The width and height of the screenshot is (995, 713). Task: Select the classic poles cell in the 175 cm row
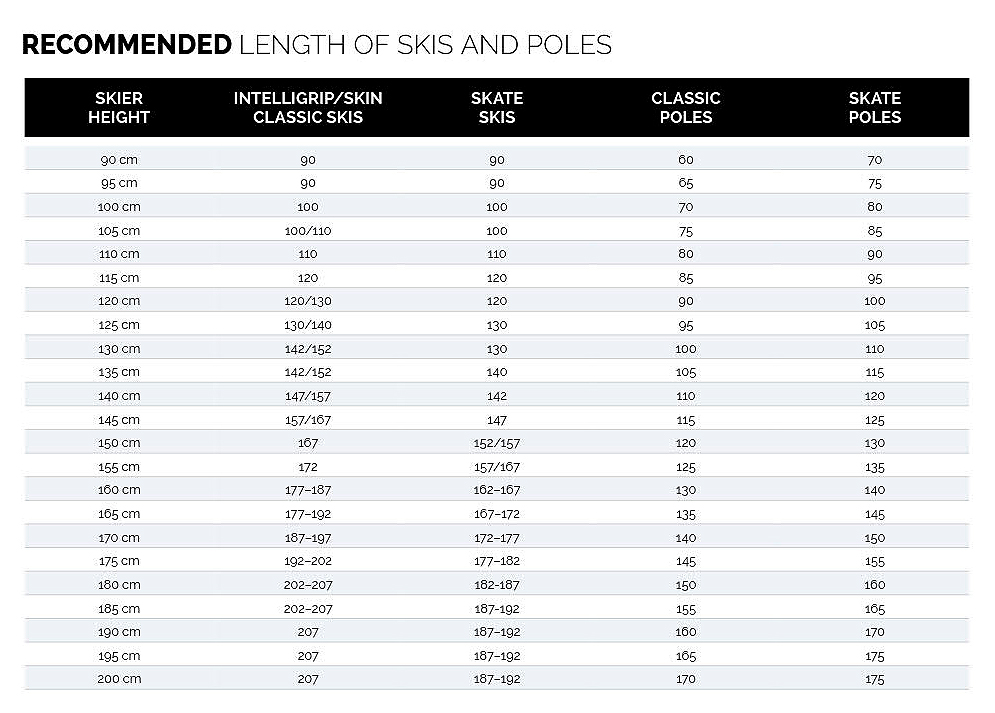click(686, 561)
